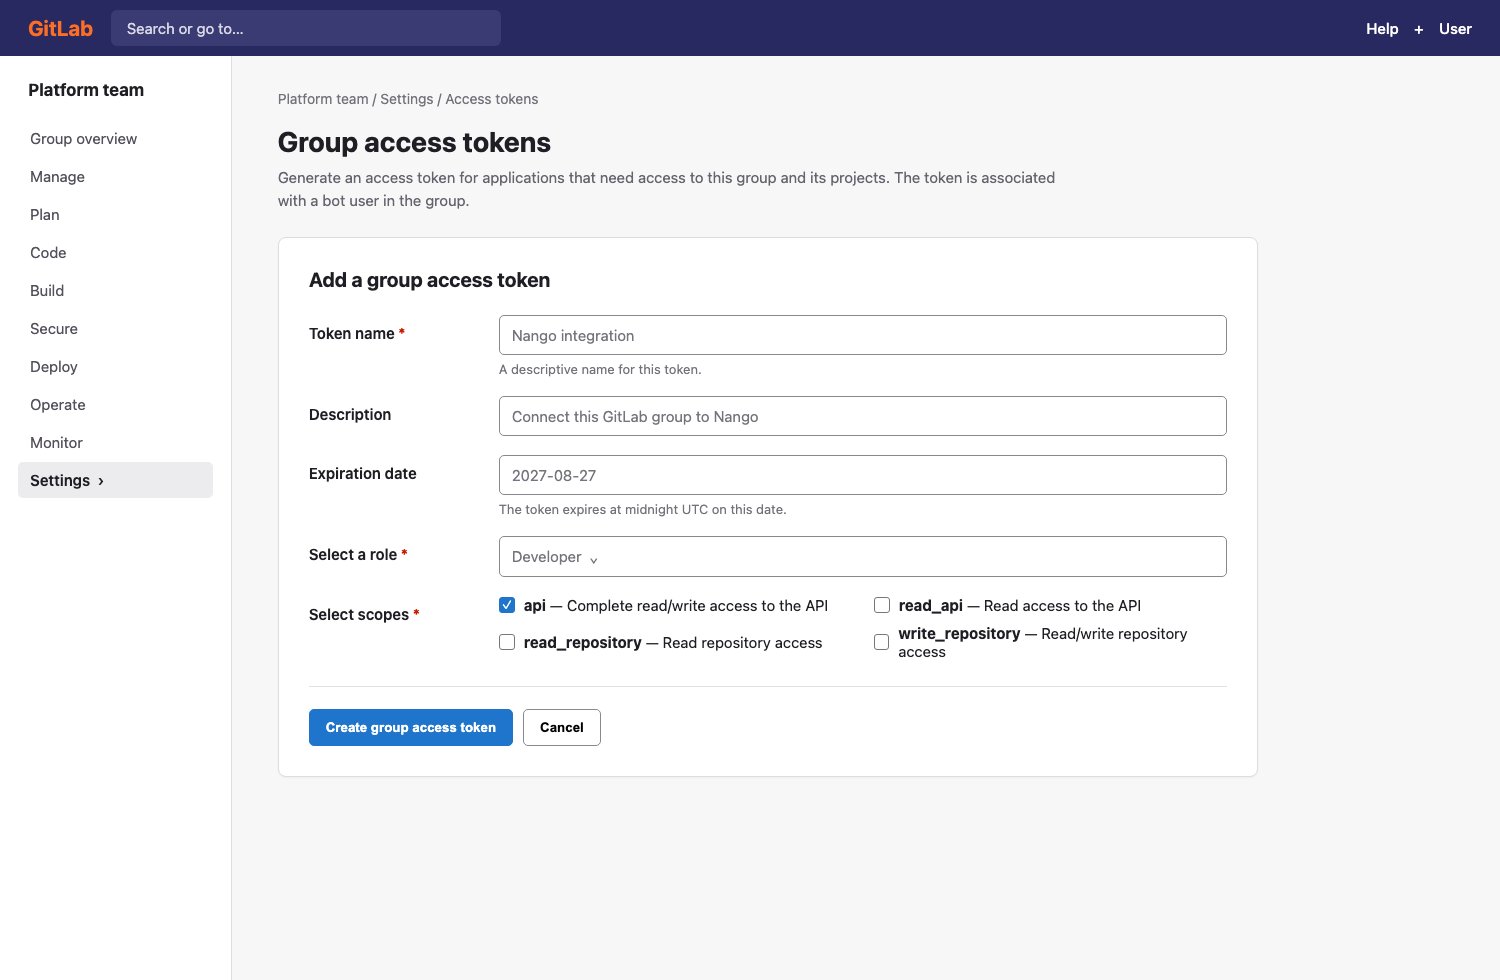Click 'Add a group access token' heading
Image resolution: width=1500 pixels, height=980 pixels.
tap(429, 280)
